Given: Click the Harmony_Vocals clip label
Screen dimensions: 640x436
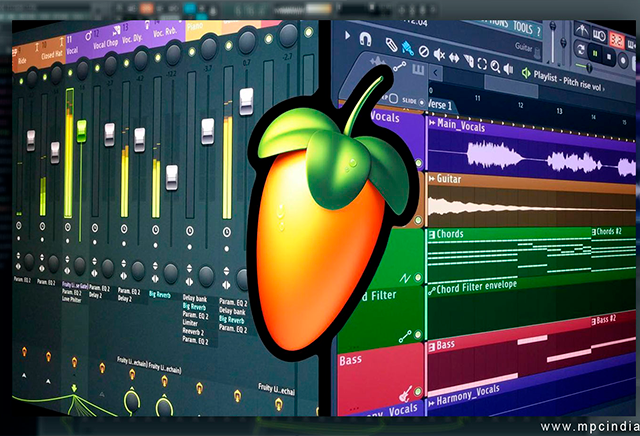Looking at the screenshot, I should tap(468, 395).
